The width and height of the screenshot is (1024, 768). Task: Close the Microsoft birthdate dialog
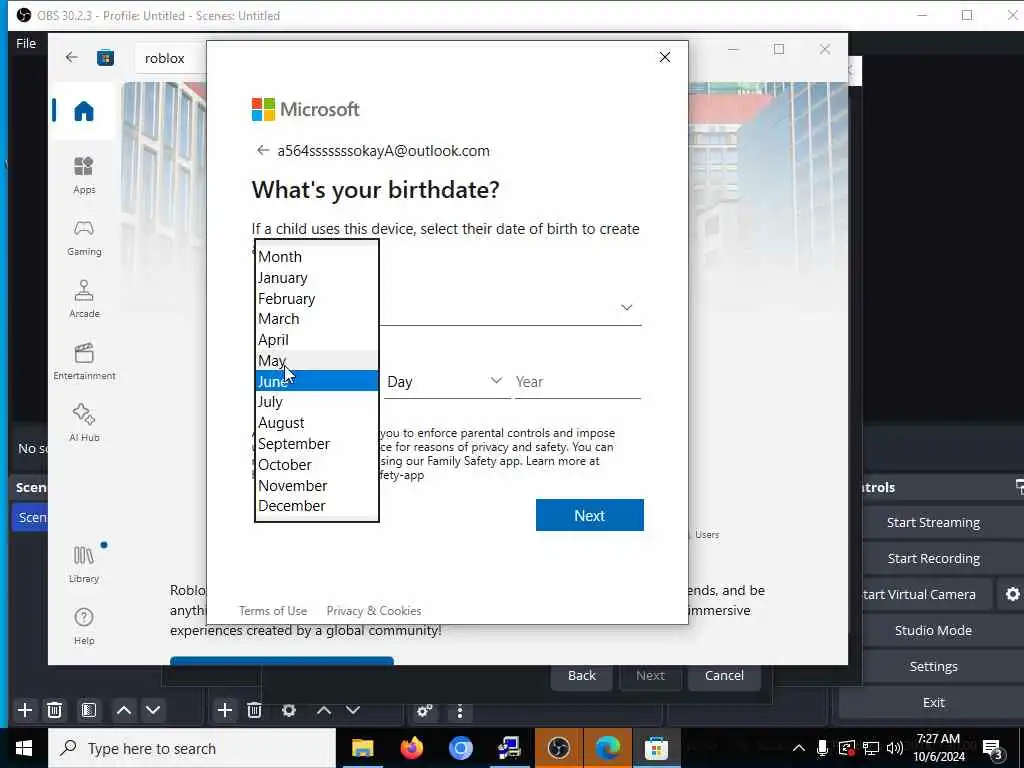click(x=665, y=57)
